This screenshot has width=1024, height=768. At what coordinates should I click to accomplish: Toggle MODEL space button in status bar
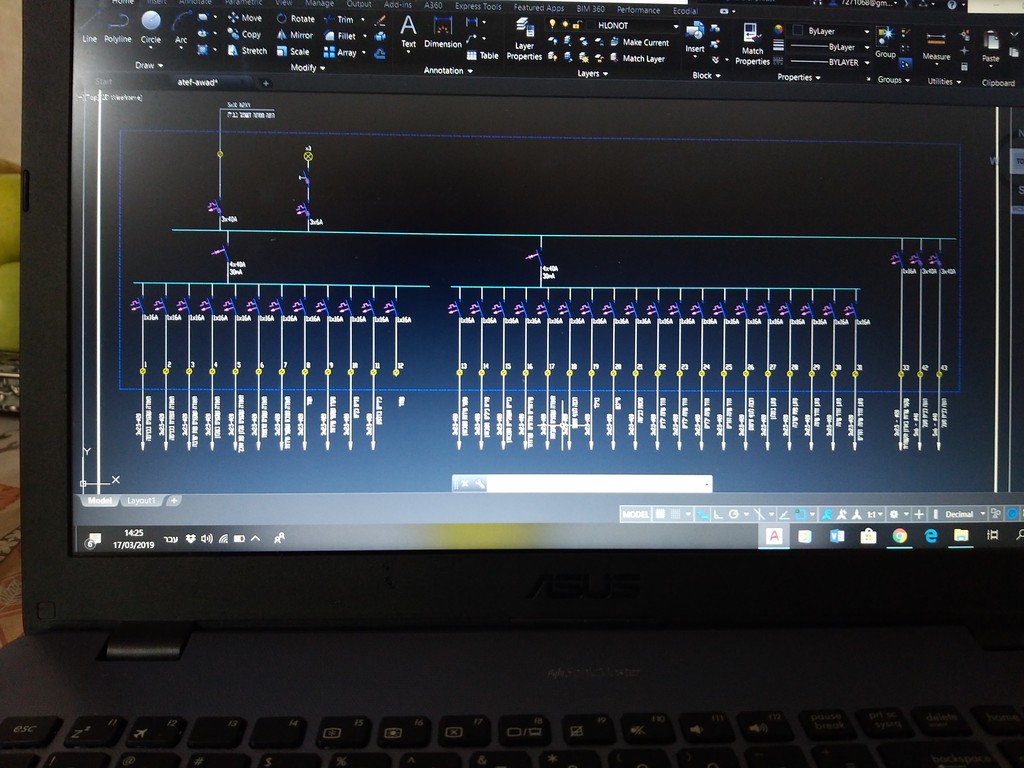(635, 514)
